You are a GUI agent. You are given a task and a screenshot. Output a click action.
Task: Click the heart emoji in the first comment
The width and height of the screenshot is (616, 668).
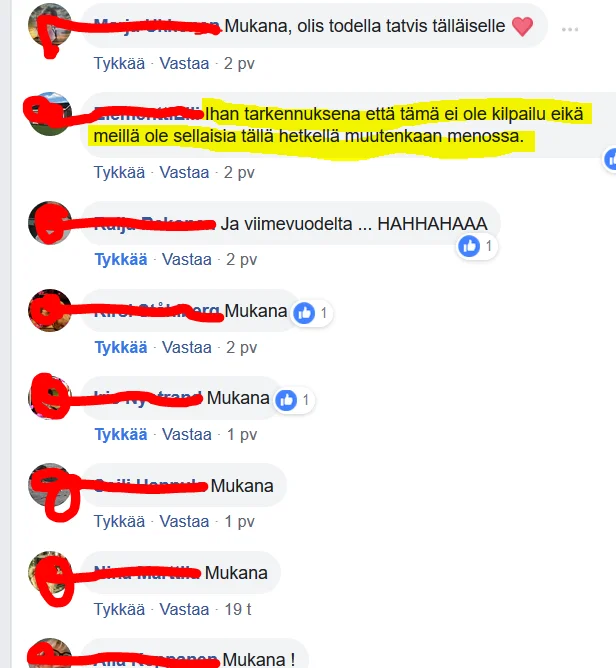pos(522,26)
